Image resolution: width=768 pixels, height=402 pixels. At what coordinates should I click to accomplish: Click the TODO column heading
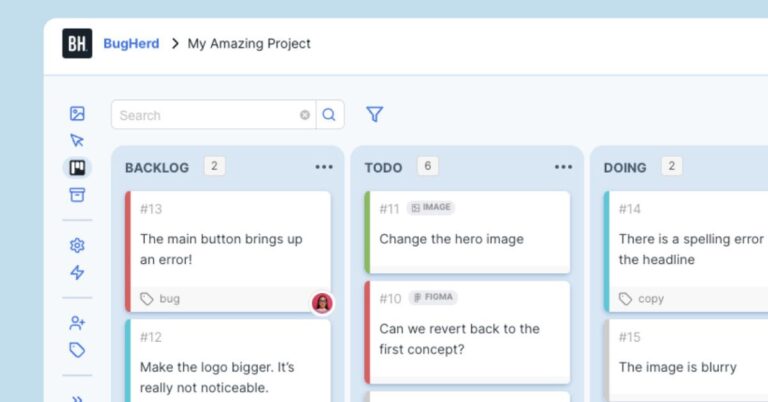383,168
